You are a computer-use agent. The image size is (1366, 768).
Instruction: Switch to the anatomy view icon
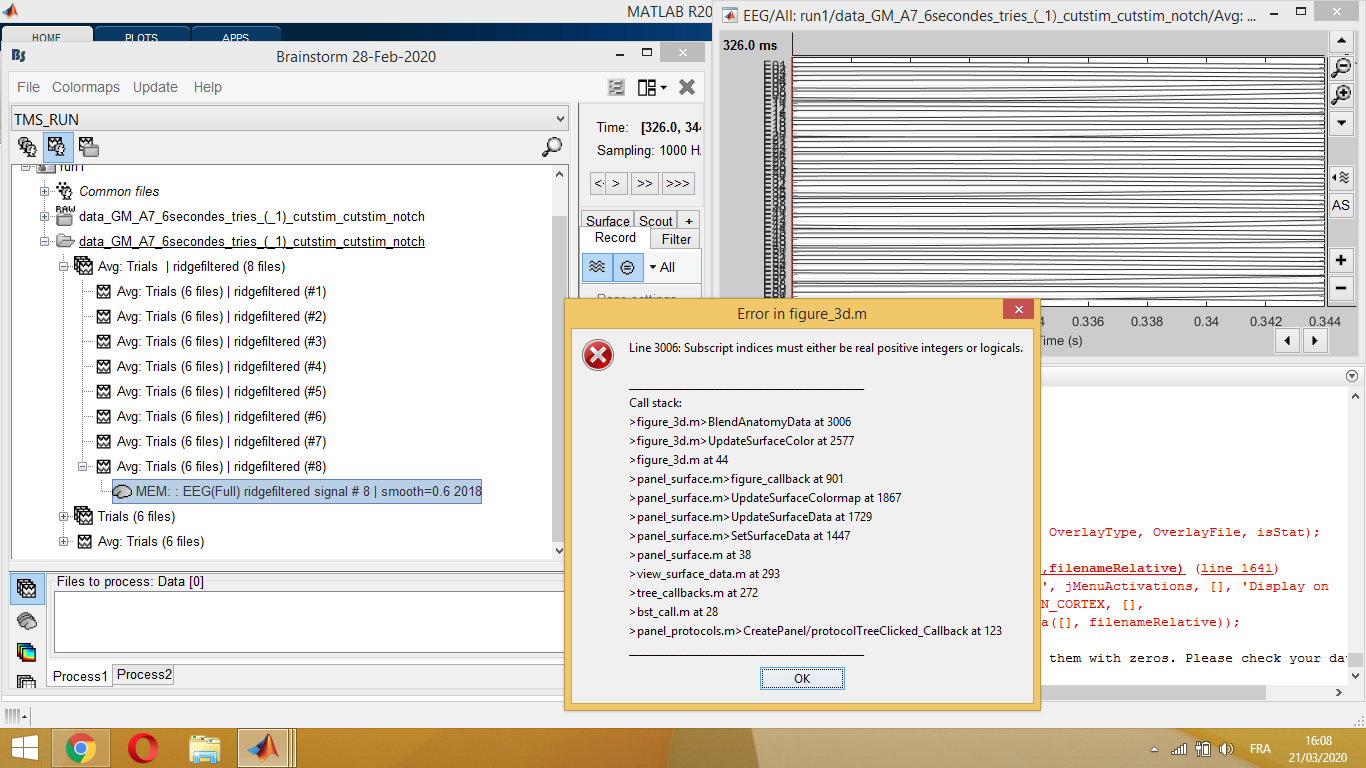click(28, 147)
